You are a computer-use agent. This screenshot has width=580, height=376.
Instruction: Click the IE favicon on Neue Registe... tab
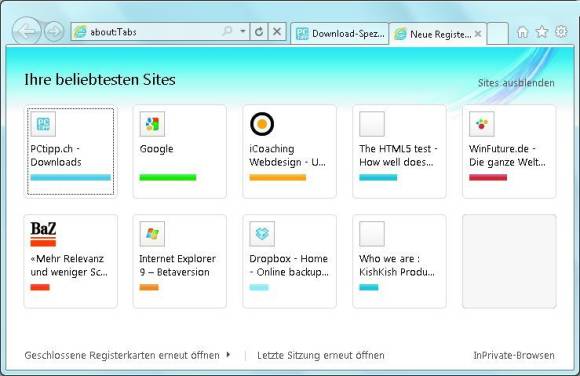coord(400,34)
